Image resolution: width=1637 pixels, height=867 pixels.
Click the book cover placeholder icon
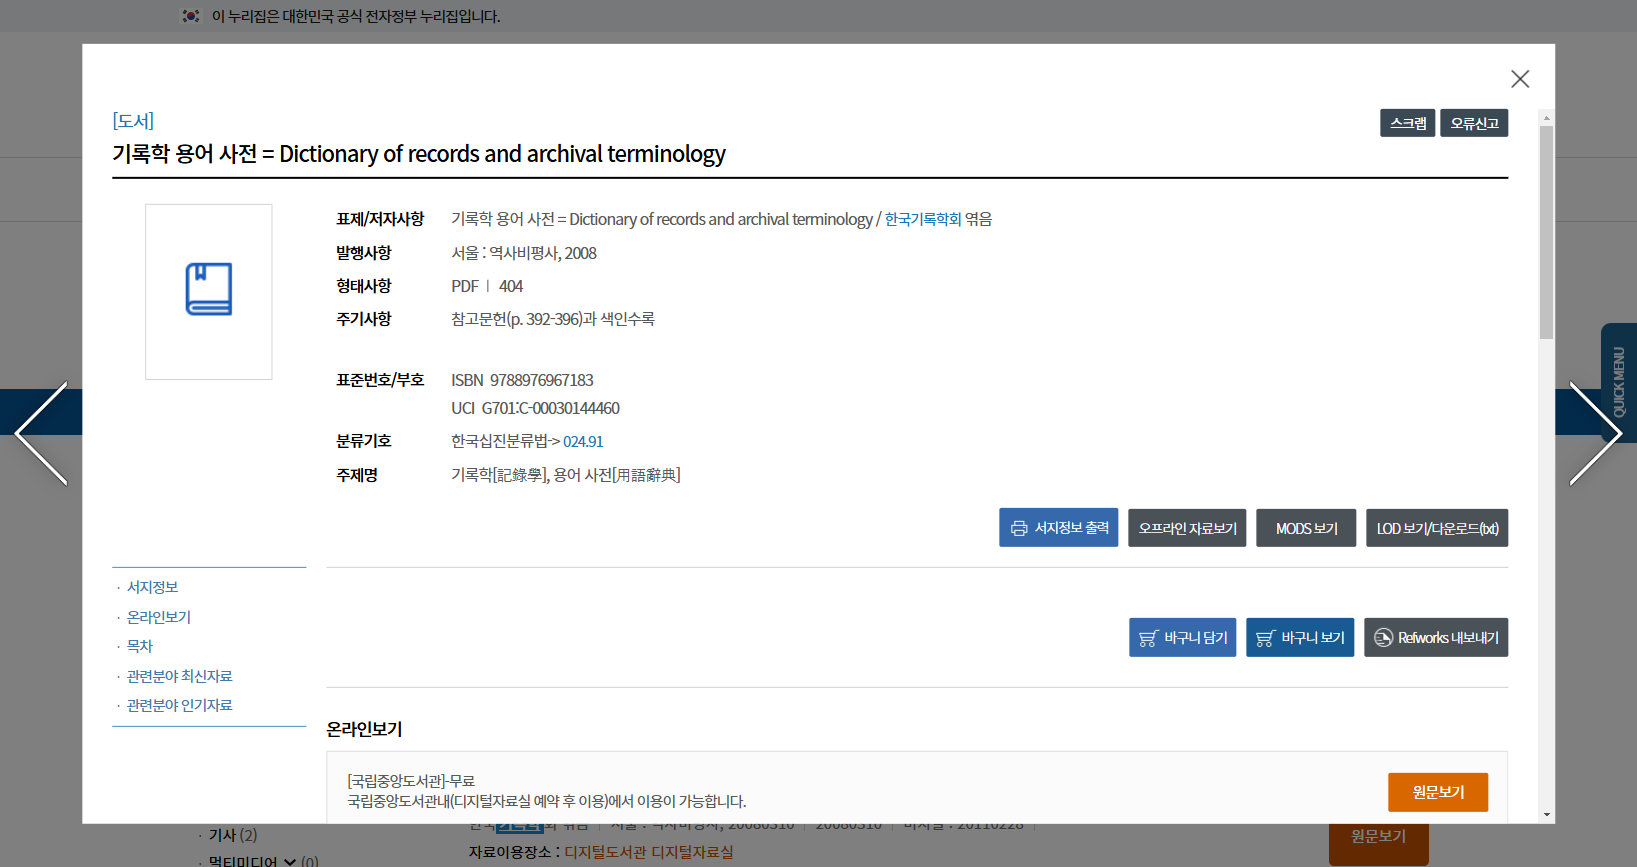[x=208, y=291]
